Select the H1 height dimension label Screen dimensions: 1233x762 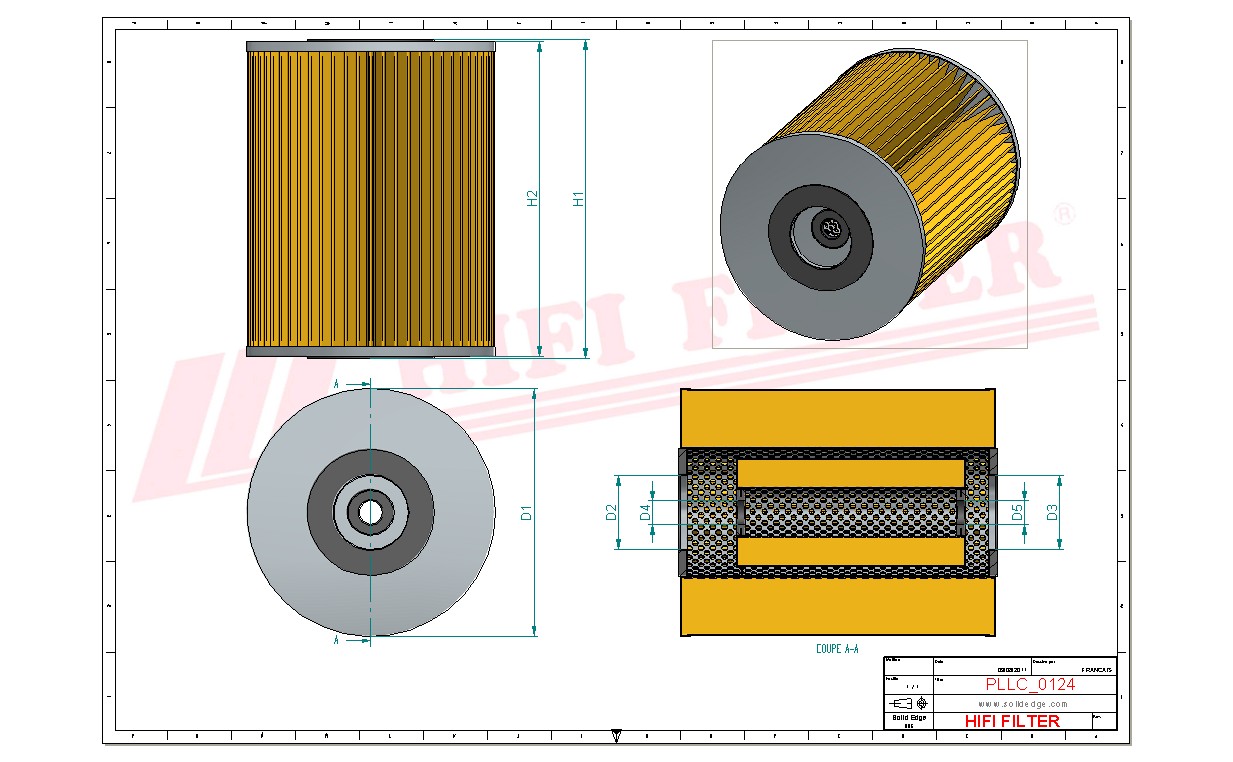point(577,199)
